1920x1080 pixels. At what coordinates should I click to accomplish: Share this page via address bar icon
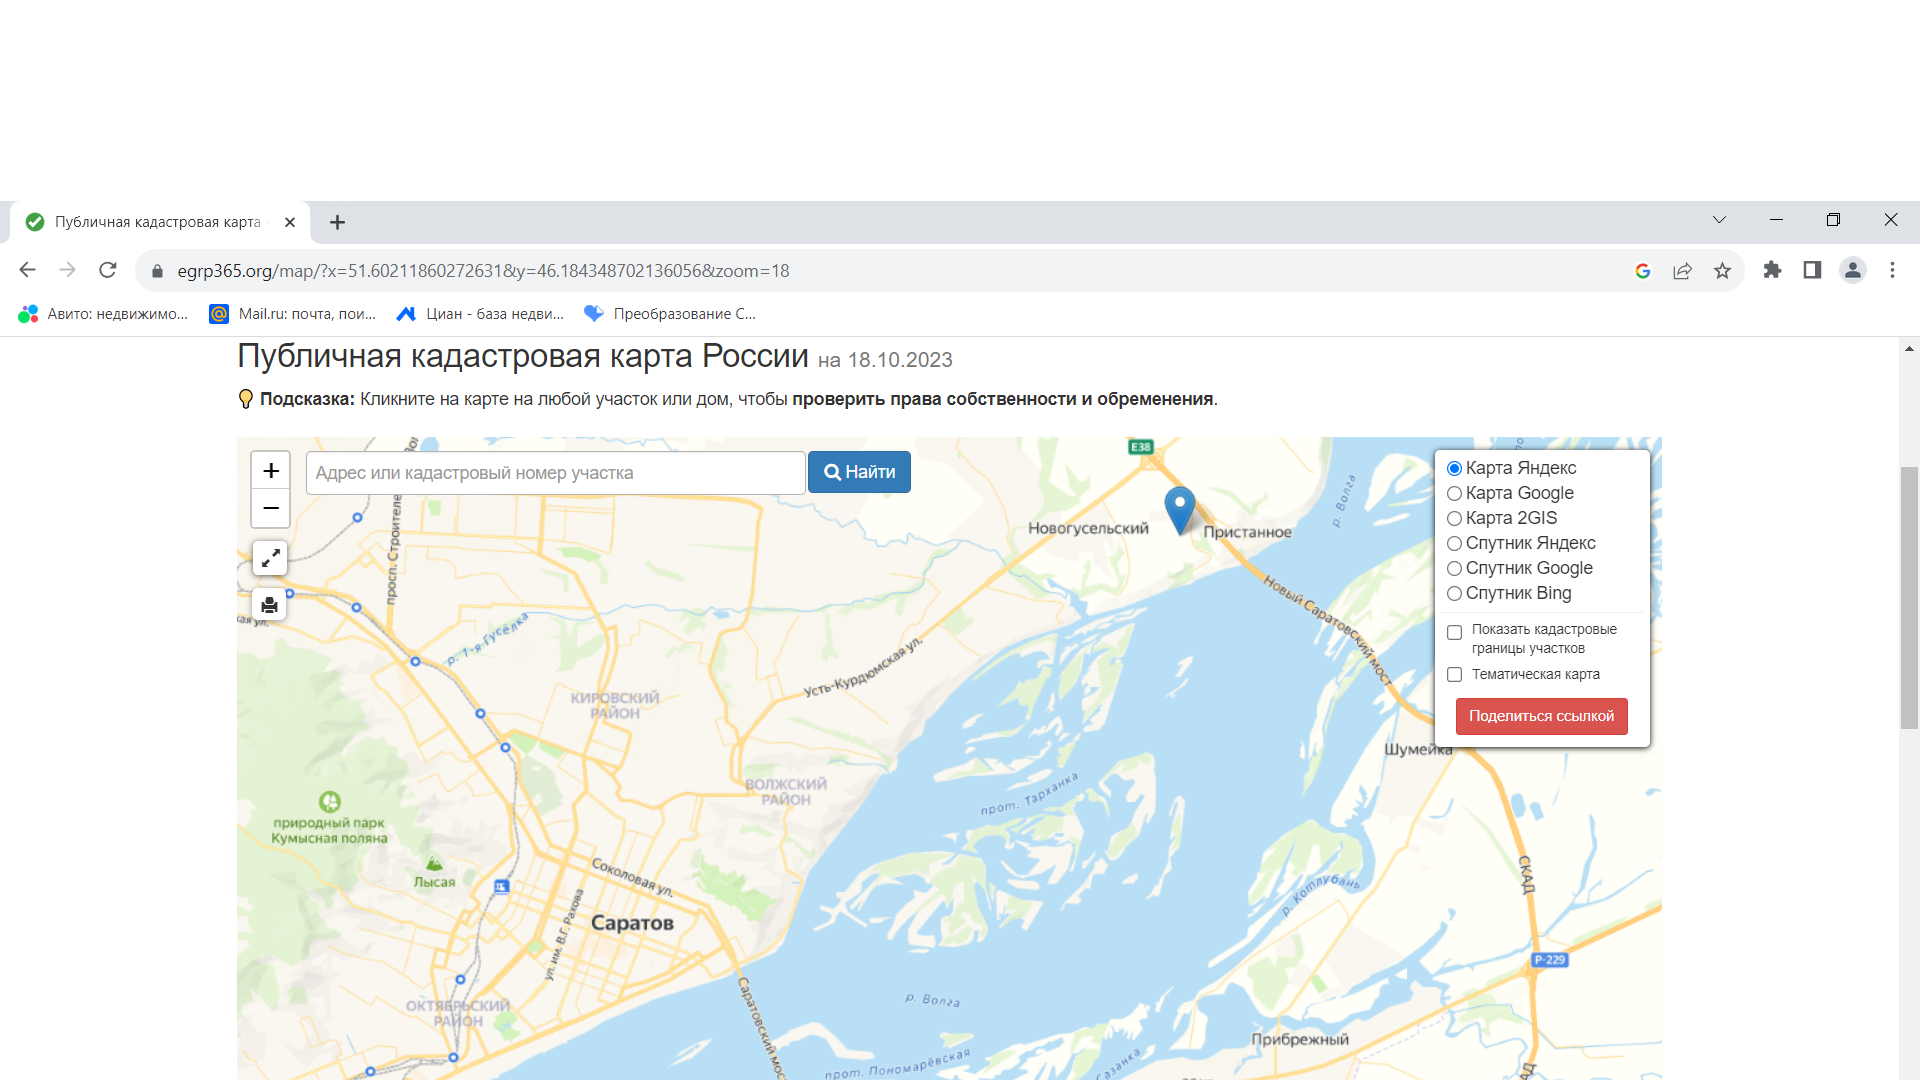pos(1682,271)
